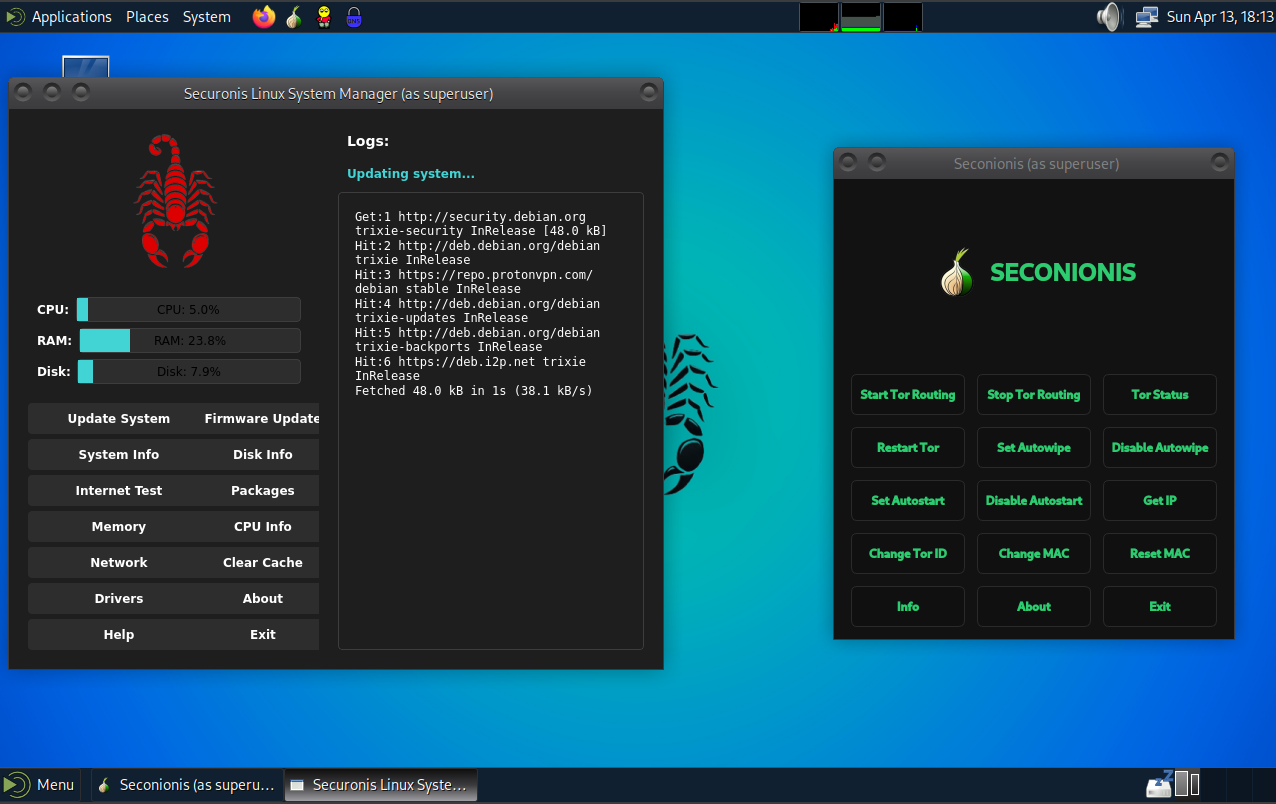Open the bottom-panel Menu button
The image size is (1276, 804).
[40, 785]
